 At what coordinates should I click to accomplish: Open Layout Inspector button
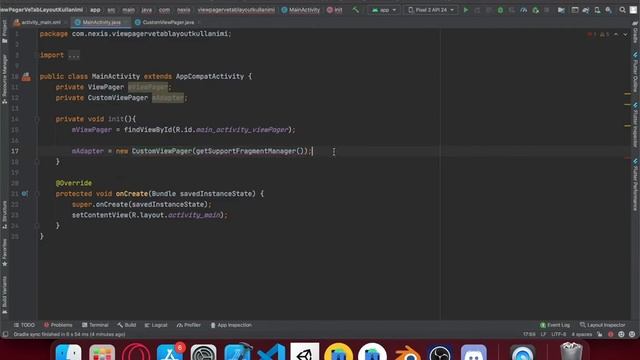point(602,325)
